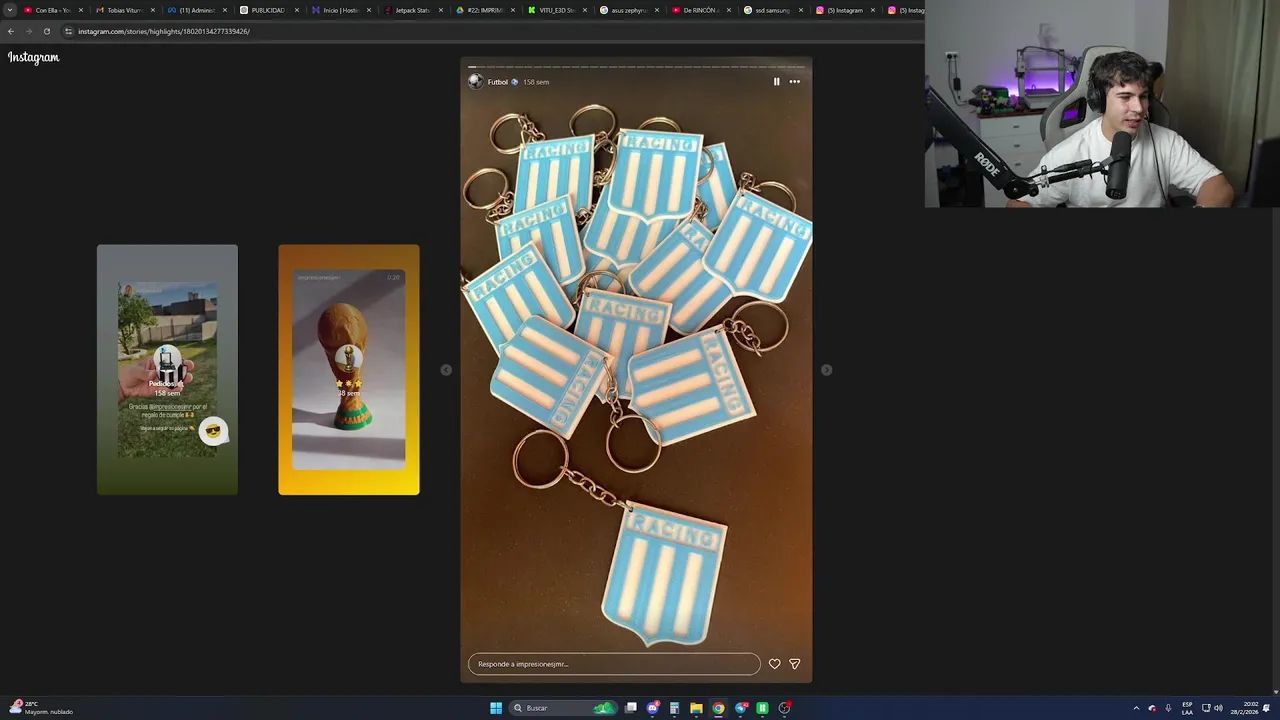The height and width of the screenshot is (720, 1280).
Task: Close the Jetpack Stats tab
Action: (x=441, y=10)
